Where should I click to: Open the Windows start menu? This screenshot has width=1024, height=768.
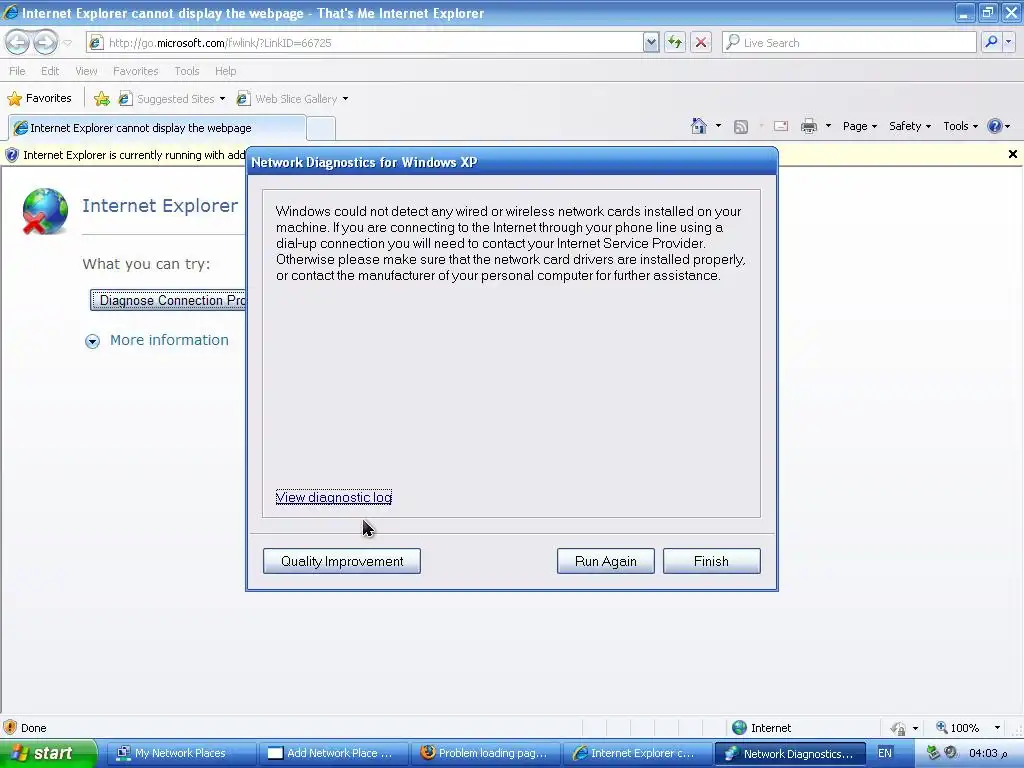47,753
